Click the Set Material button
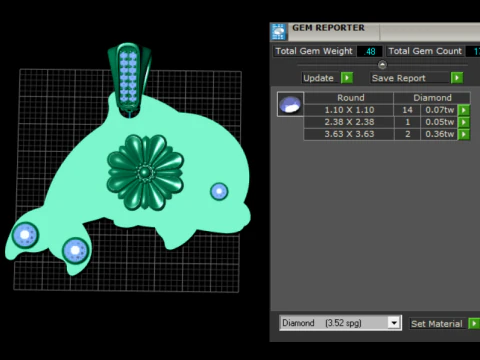 click(x=437, y=323)
